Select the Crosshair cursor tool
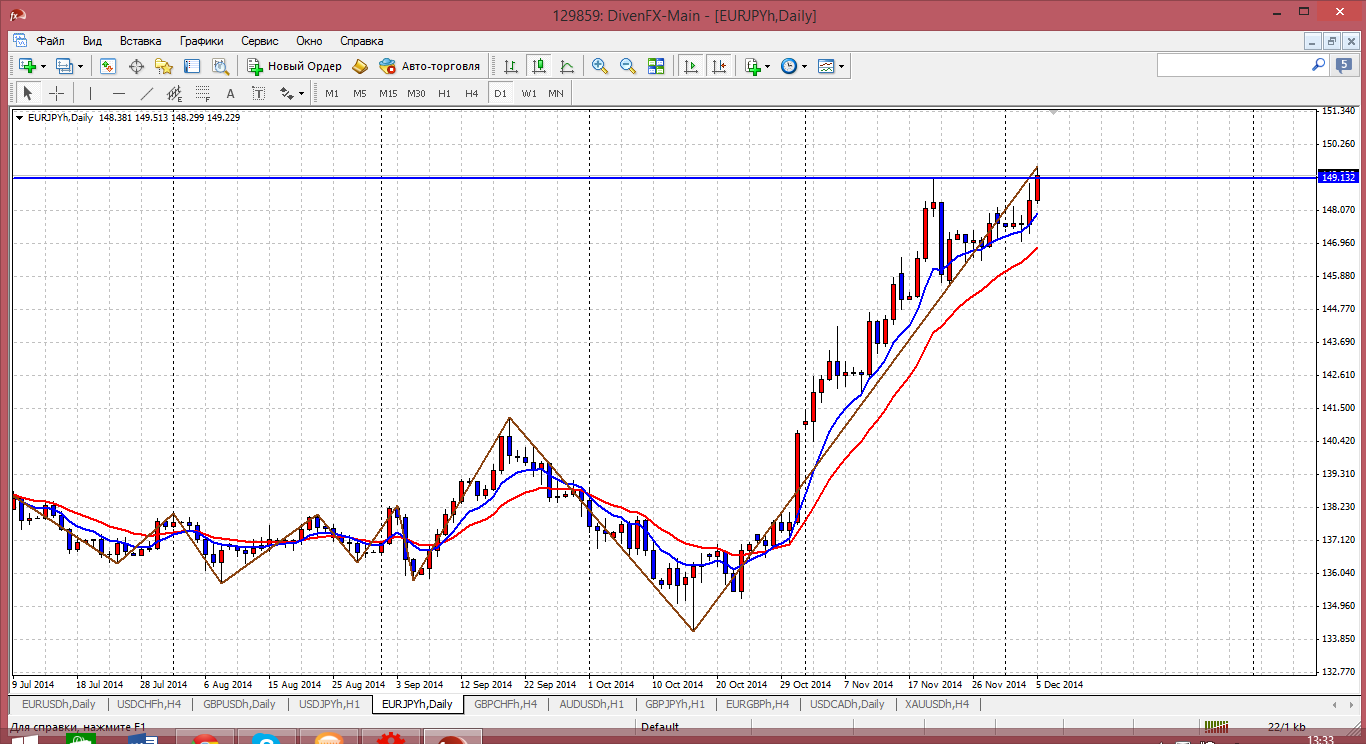The height and width of the screenshot is (744, 1369). tap(57, 93)
